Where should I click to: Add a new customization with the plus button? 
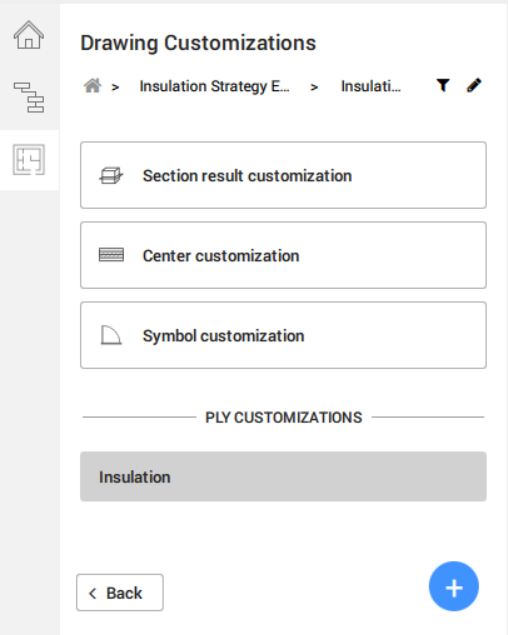click(454, 586)
